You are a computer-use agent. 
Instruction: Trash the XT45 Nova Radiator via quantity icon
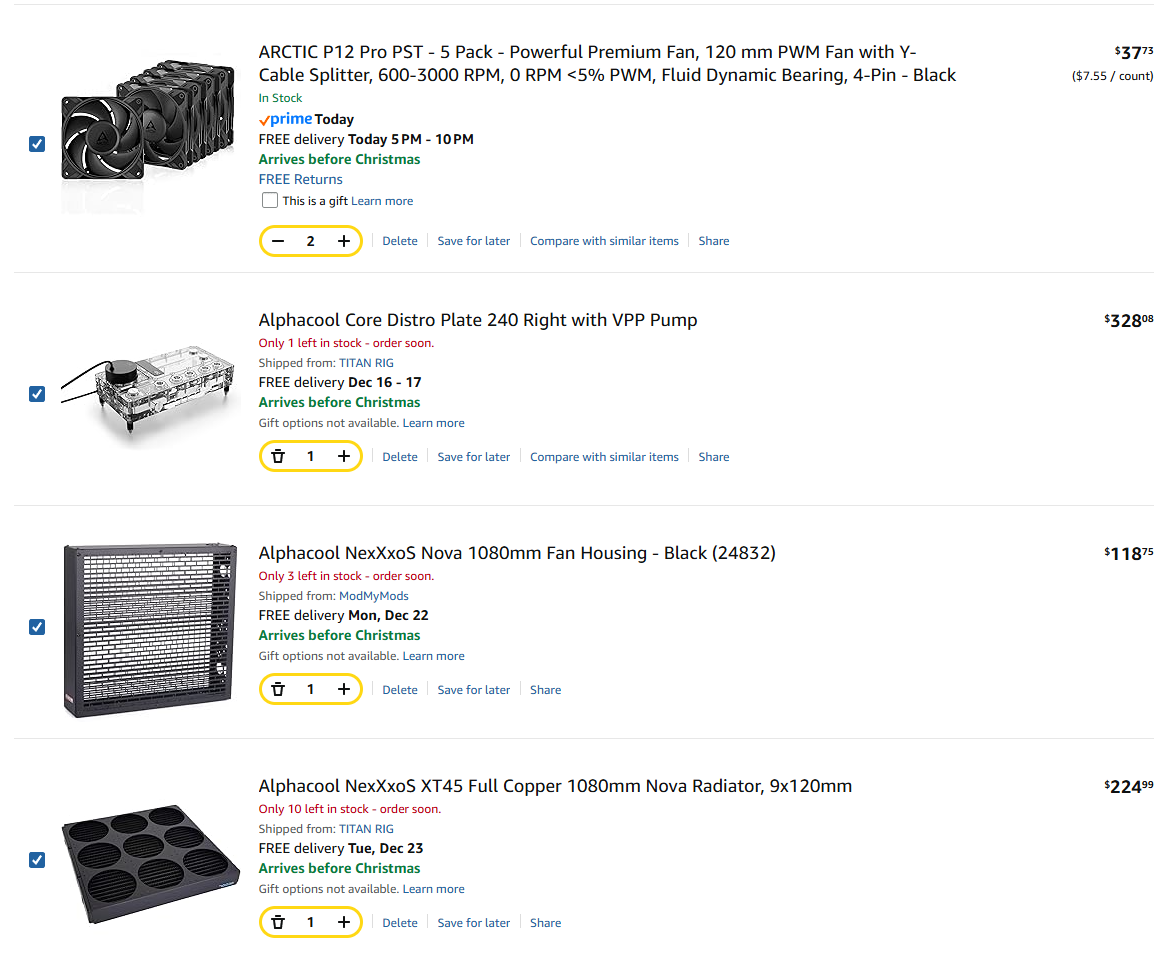click(279, 923)
